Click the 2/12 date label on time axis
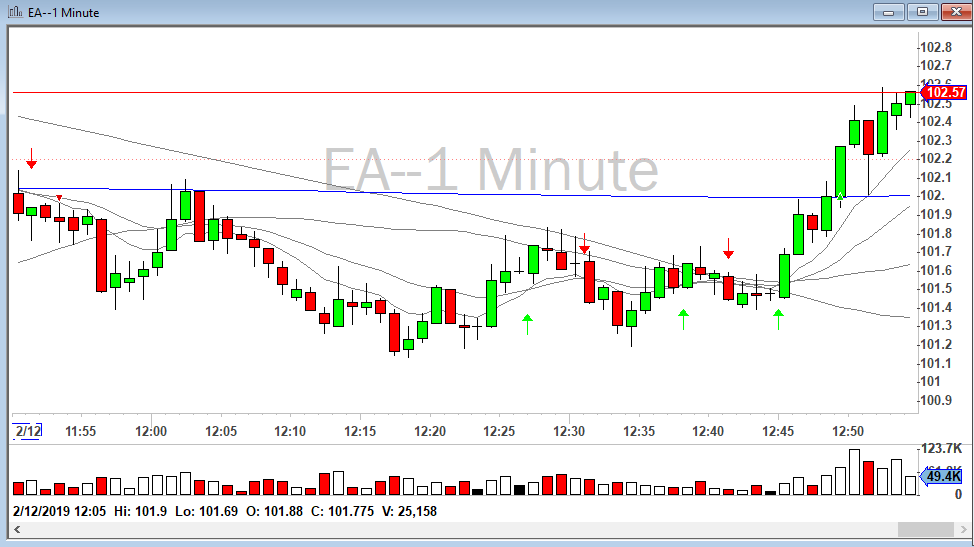 [28, 431]
